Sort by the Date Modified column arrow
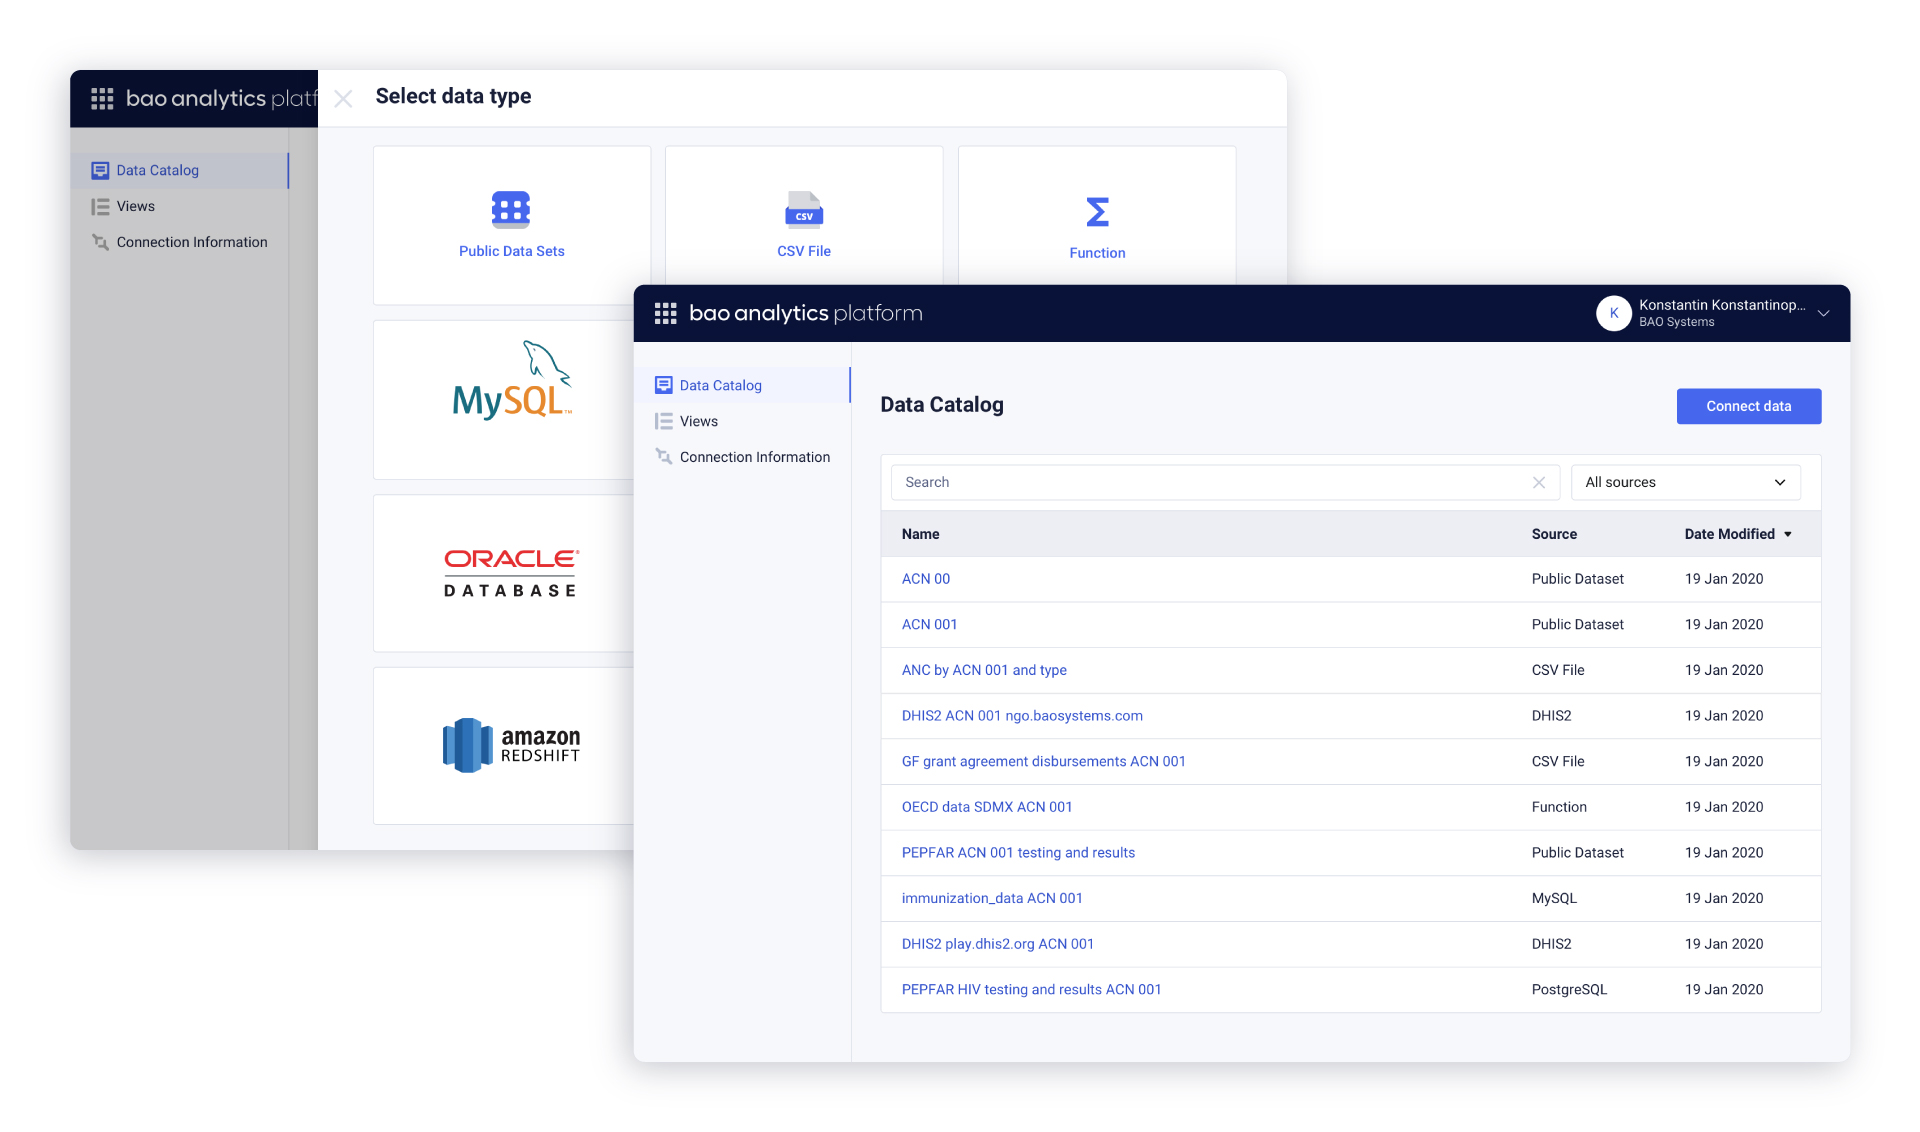This screenshot has width=1920, height=1132. (x=1788, y=535)
